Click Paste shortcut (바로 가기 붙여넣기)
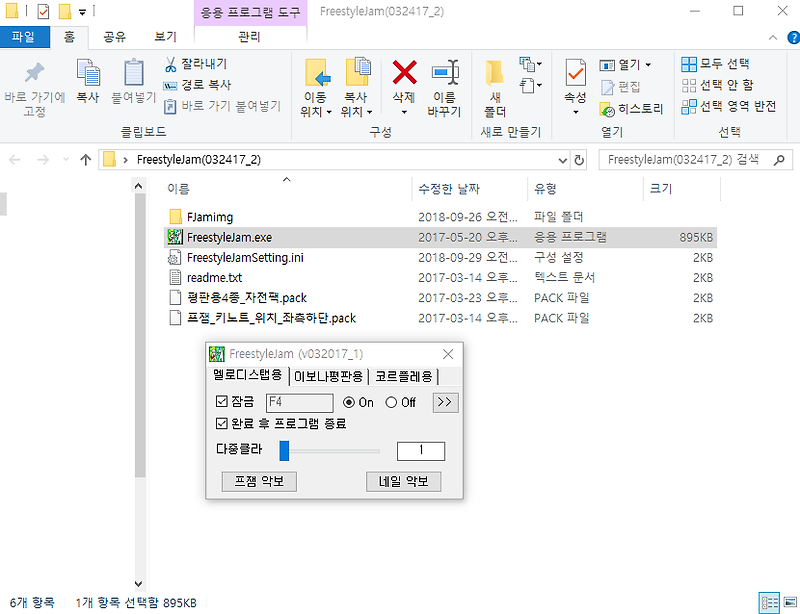Screen dimensions: 800x614 tap(222, 106)
